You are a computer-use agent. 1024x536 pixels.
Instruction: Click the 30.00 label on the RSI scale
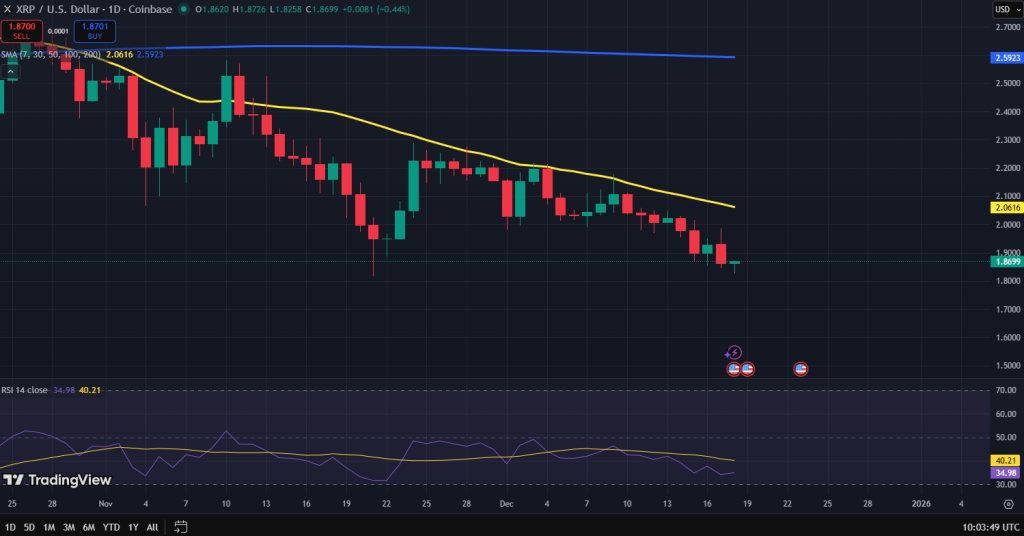coord(1006,484)
